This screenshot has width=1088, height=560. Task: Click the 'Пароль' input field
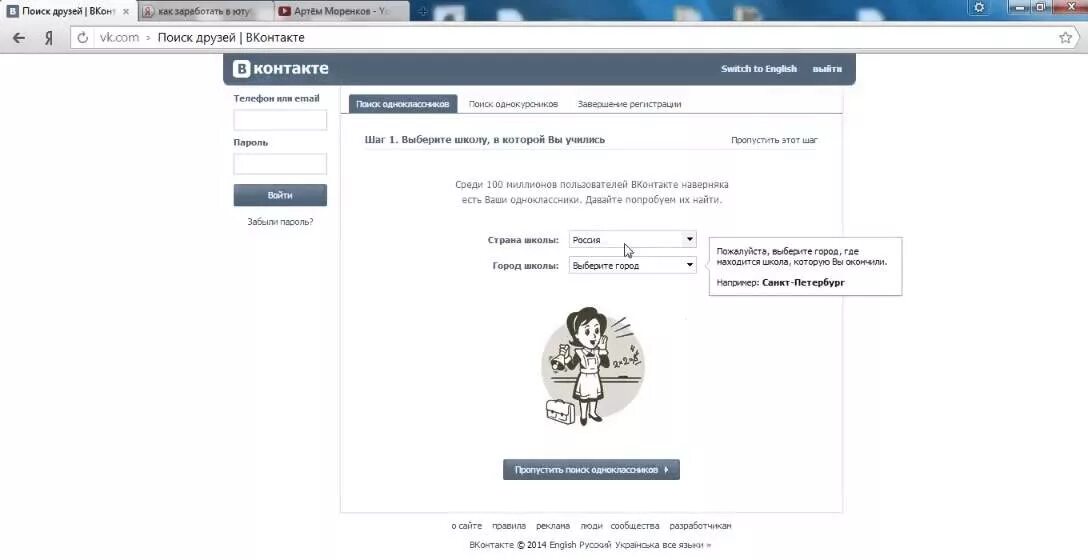pos(280,164)
